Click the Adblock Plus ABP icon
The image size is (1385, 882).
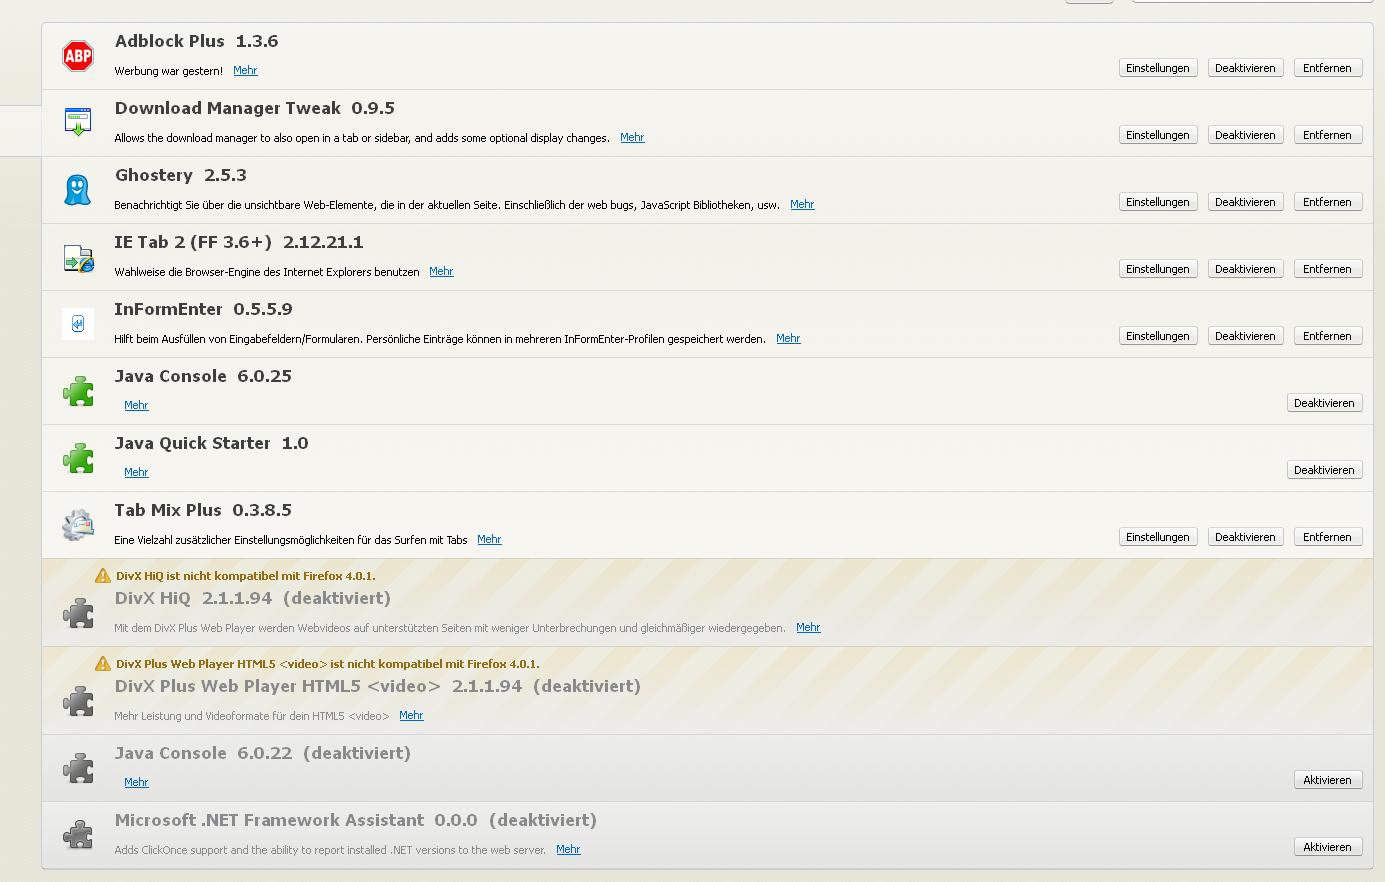tap(78, 56)
